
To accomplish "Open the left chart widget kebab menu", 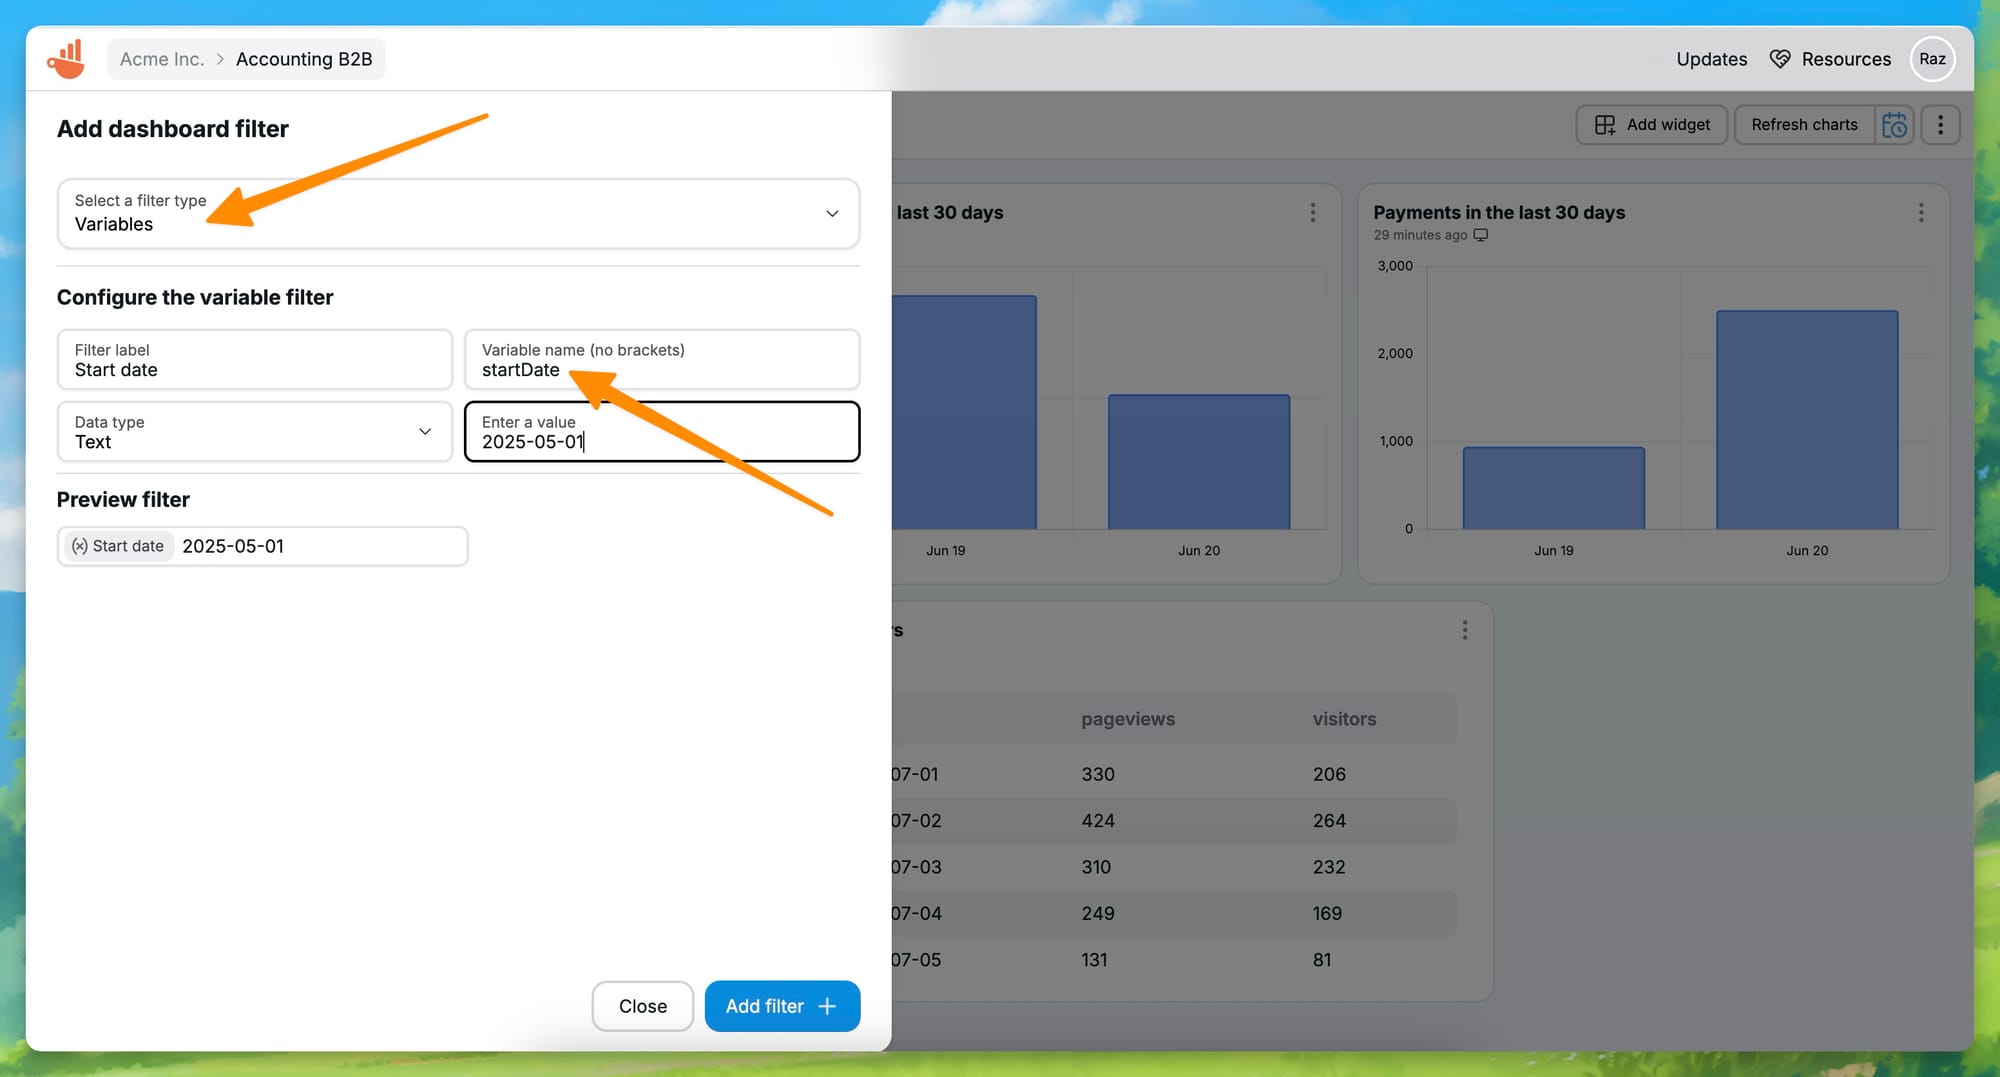I will [x=1312, y=213].
